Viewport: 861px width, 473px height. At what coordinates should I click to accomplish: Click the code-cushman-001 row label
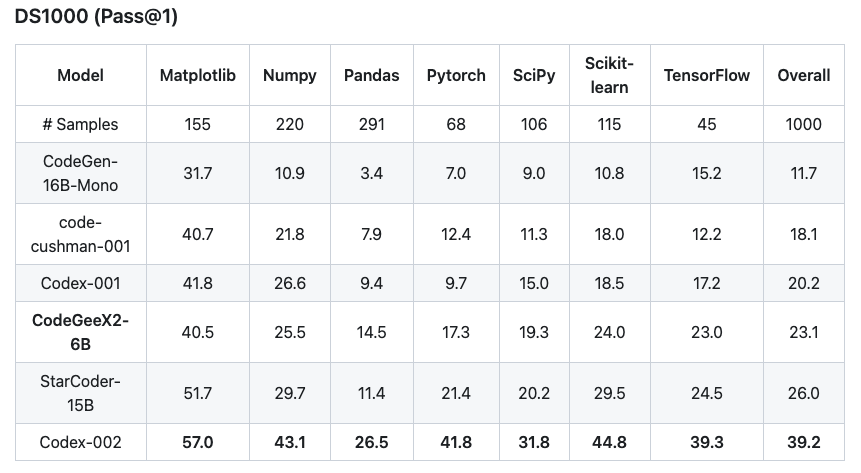tap(80, 234)
